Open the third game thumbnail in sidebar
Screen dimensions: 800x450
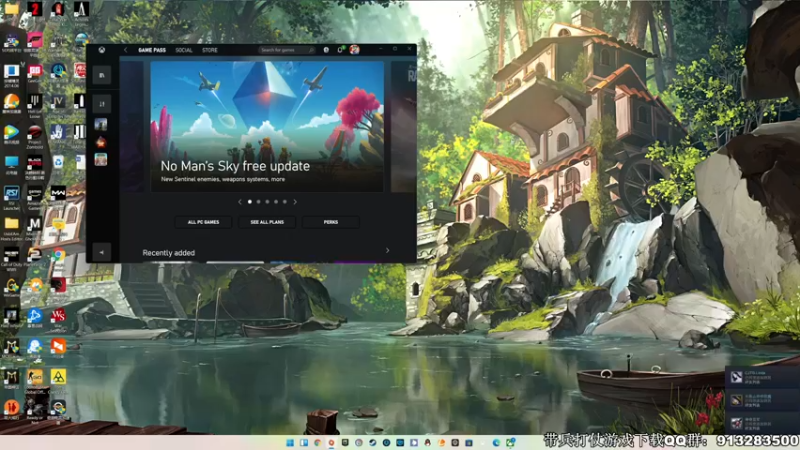[x=101, y=160]
